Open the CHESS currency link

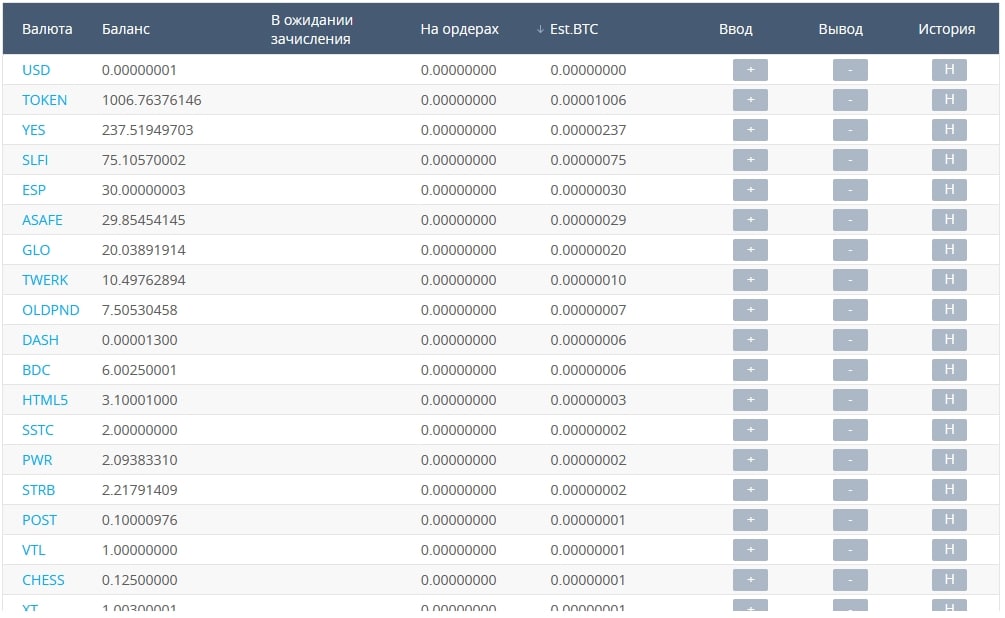43,580
